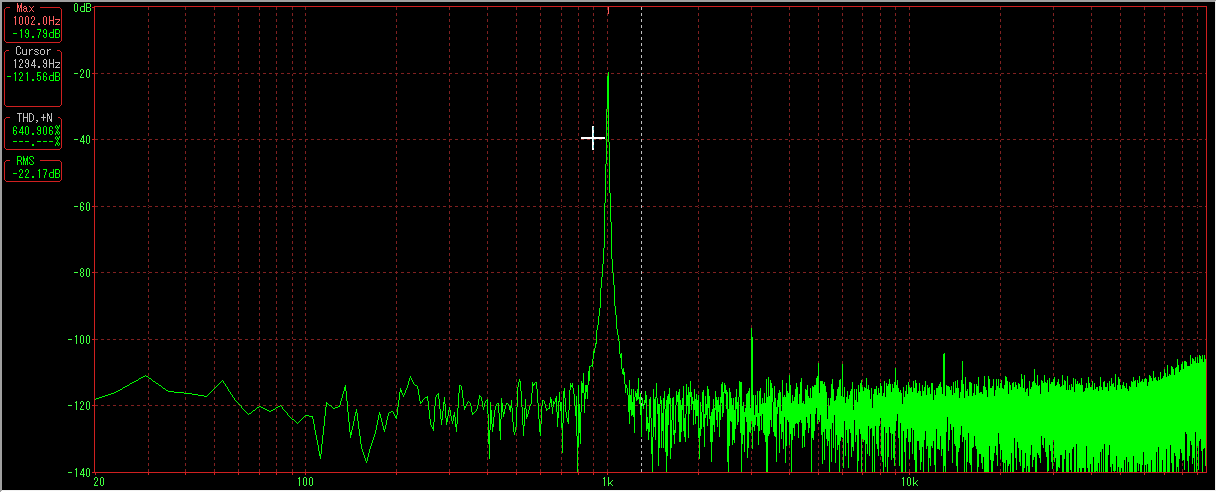This screenshot has width=1217, height=492.
Task: Click the 0dB label on vertical axis
Action: [x=84, y=8]
